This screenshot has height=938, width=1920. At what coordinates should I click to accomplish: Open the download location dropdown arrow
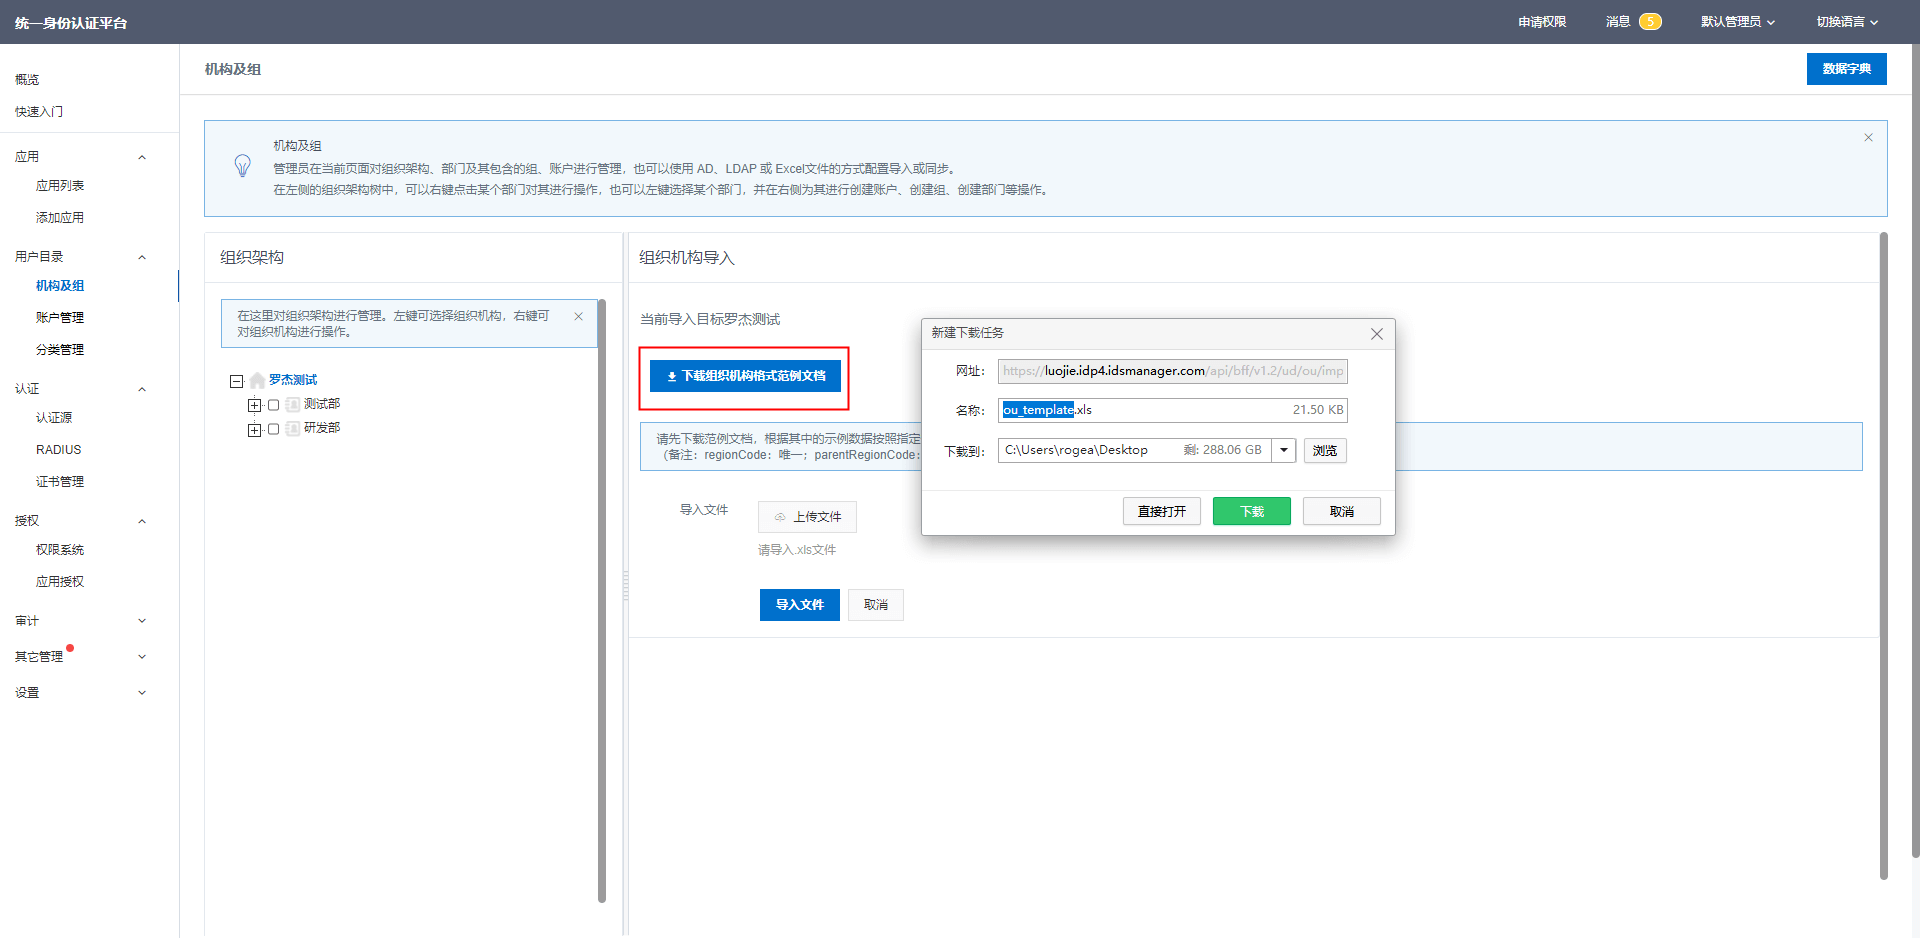tap(1284, 451)
